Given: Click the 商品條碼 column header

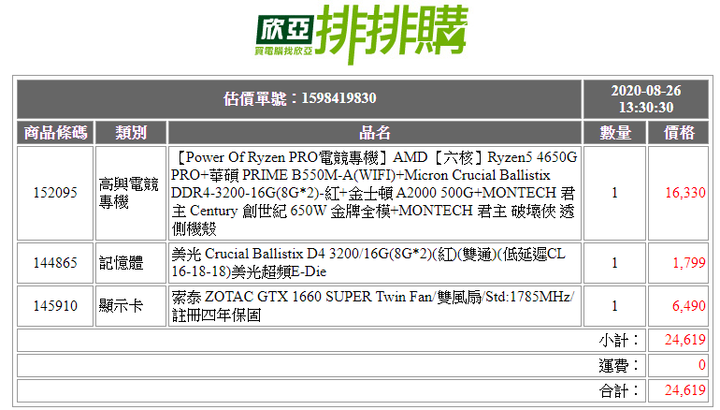Looking at the screenshot, I should (55, 133).
